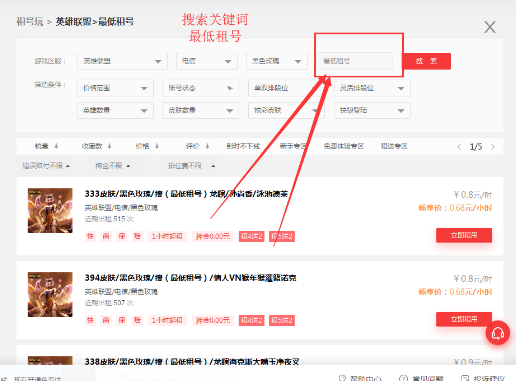Click 立即租用 for the 333皮肤 listing
This screenshot has height=381, width=516.
[464, 235]
